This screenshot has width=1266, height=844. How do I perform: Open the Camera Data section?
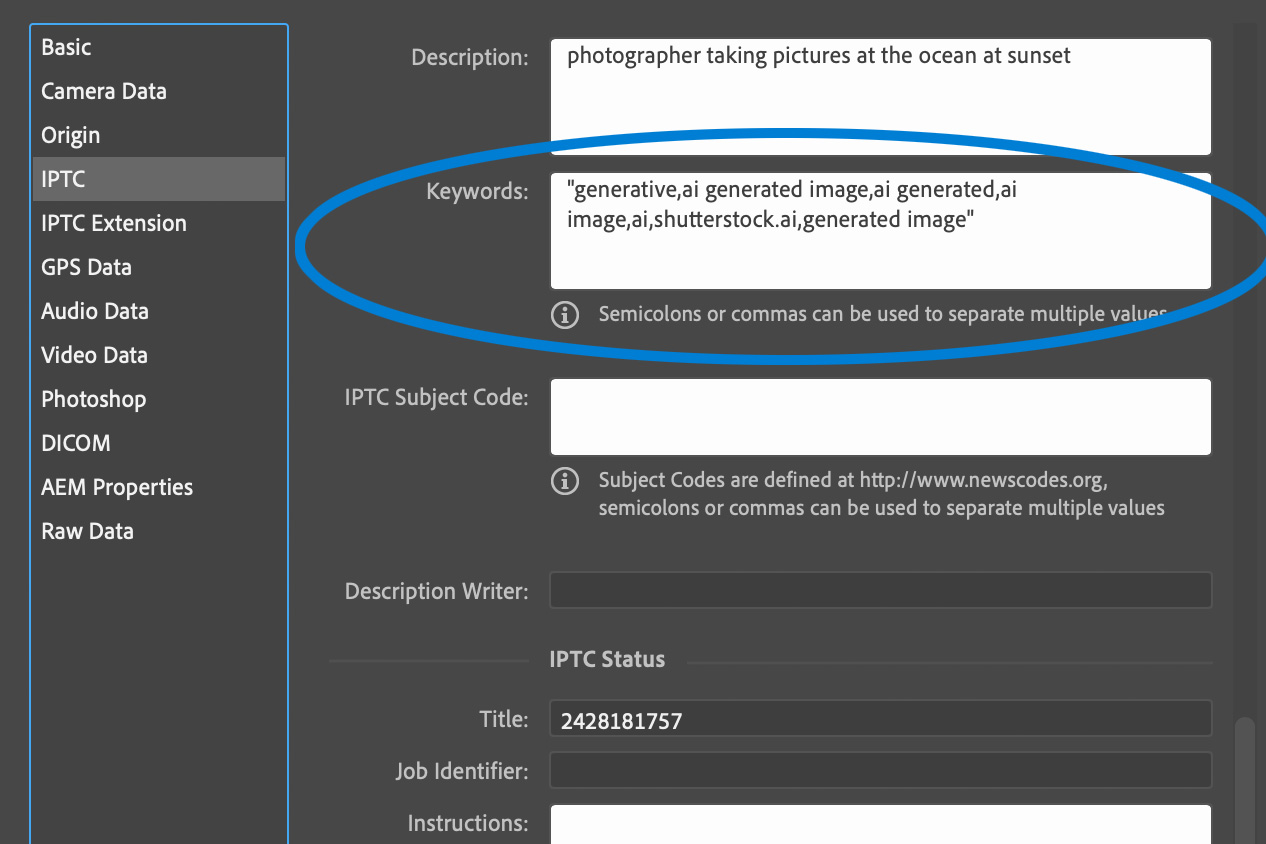click(103, 91)
